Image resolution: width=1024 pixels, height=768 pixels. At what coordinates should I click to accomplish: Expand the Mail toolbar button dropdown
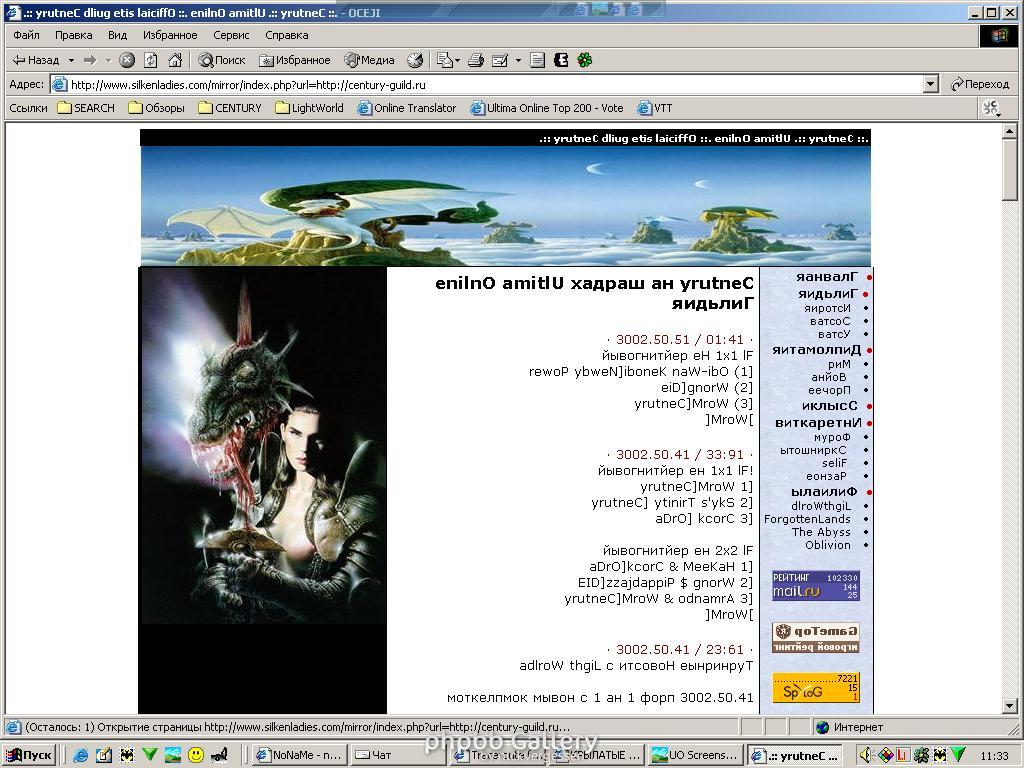tap(457, 60)
